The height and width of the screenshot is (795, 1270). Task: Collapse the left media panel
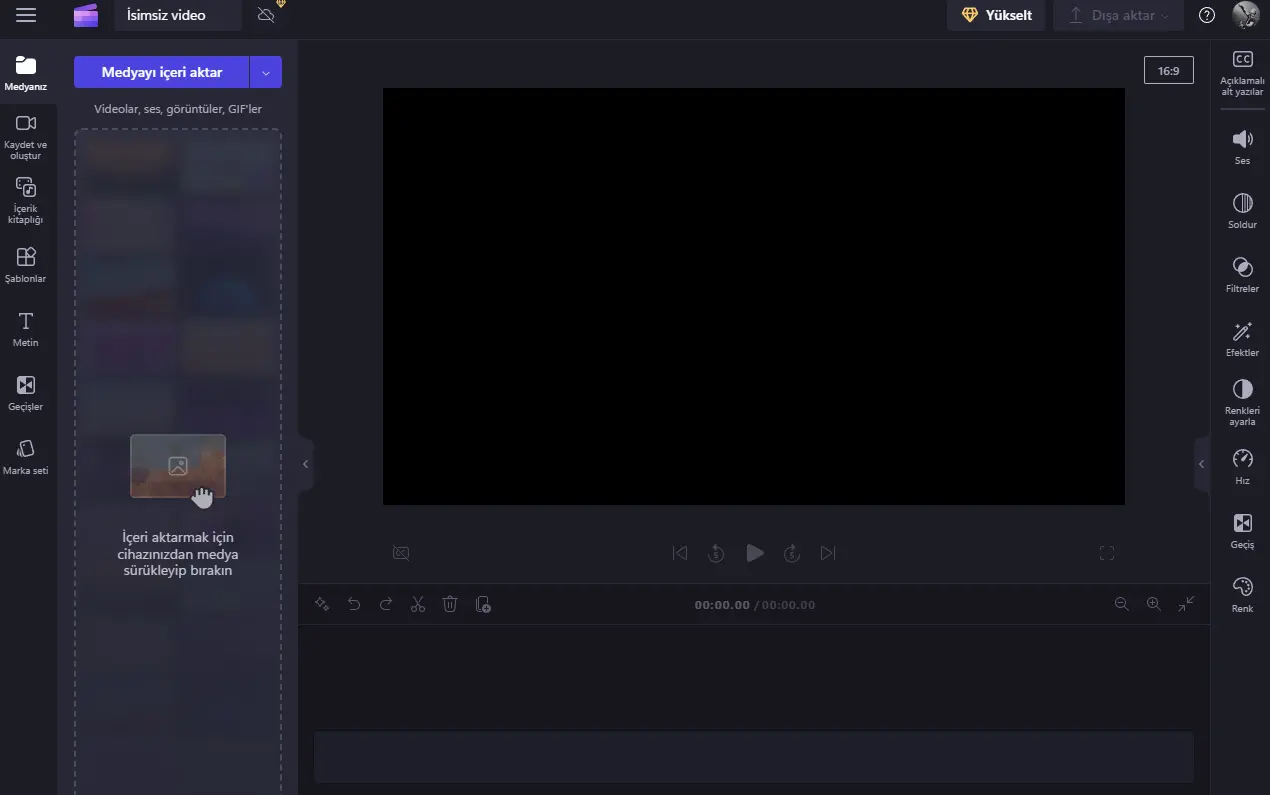(x=306, y=464)
